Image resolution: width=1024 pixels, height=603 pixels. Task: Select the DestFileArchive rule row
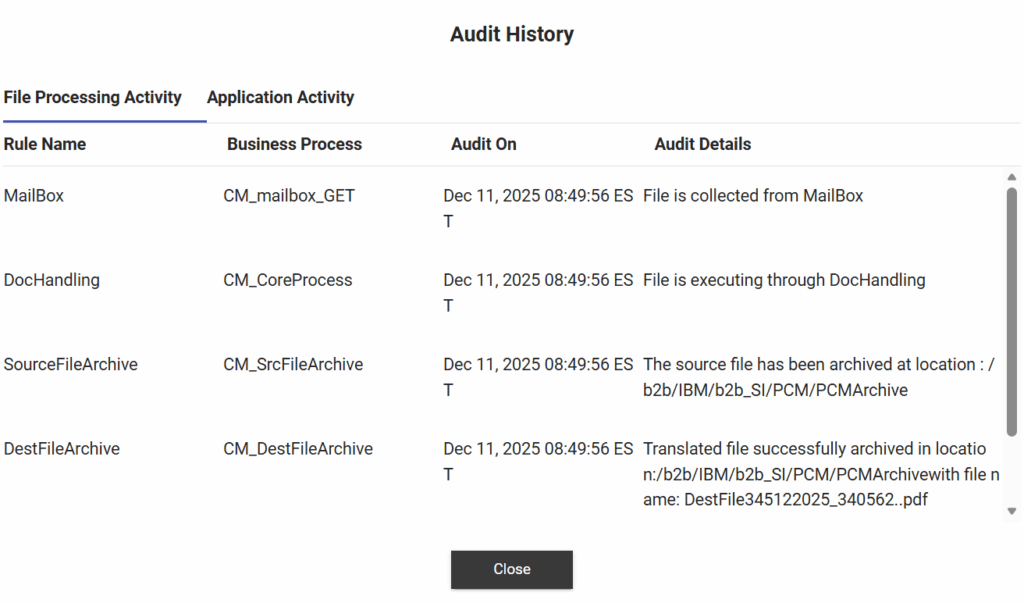(62, 449)
